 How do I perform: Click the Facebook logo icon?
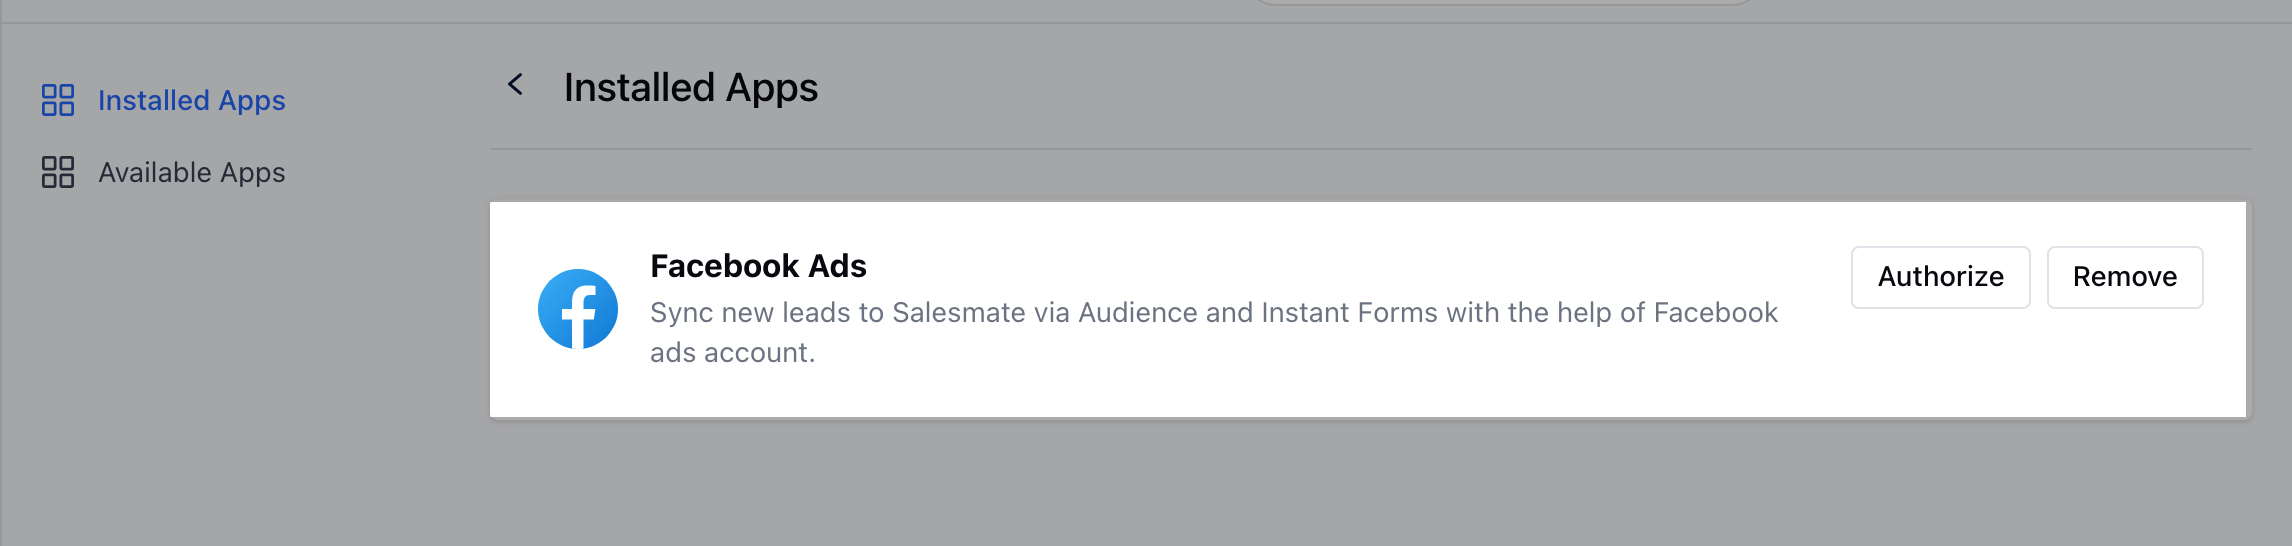pos(578,309)
